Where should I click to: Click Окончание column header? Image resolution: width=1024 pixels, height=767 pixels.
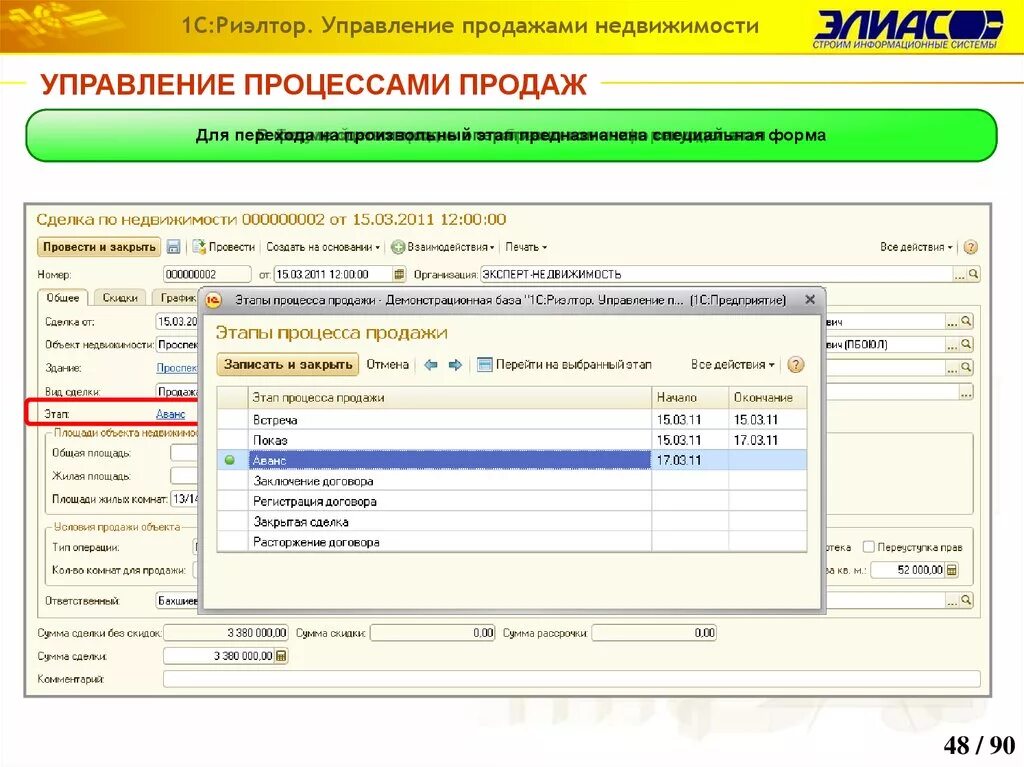(768, 397)
